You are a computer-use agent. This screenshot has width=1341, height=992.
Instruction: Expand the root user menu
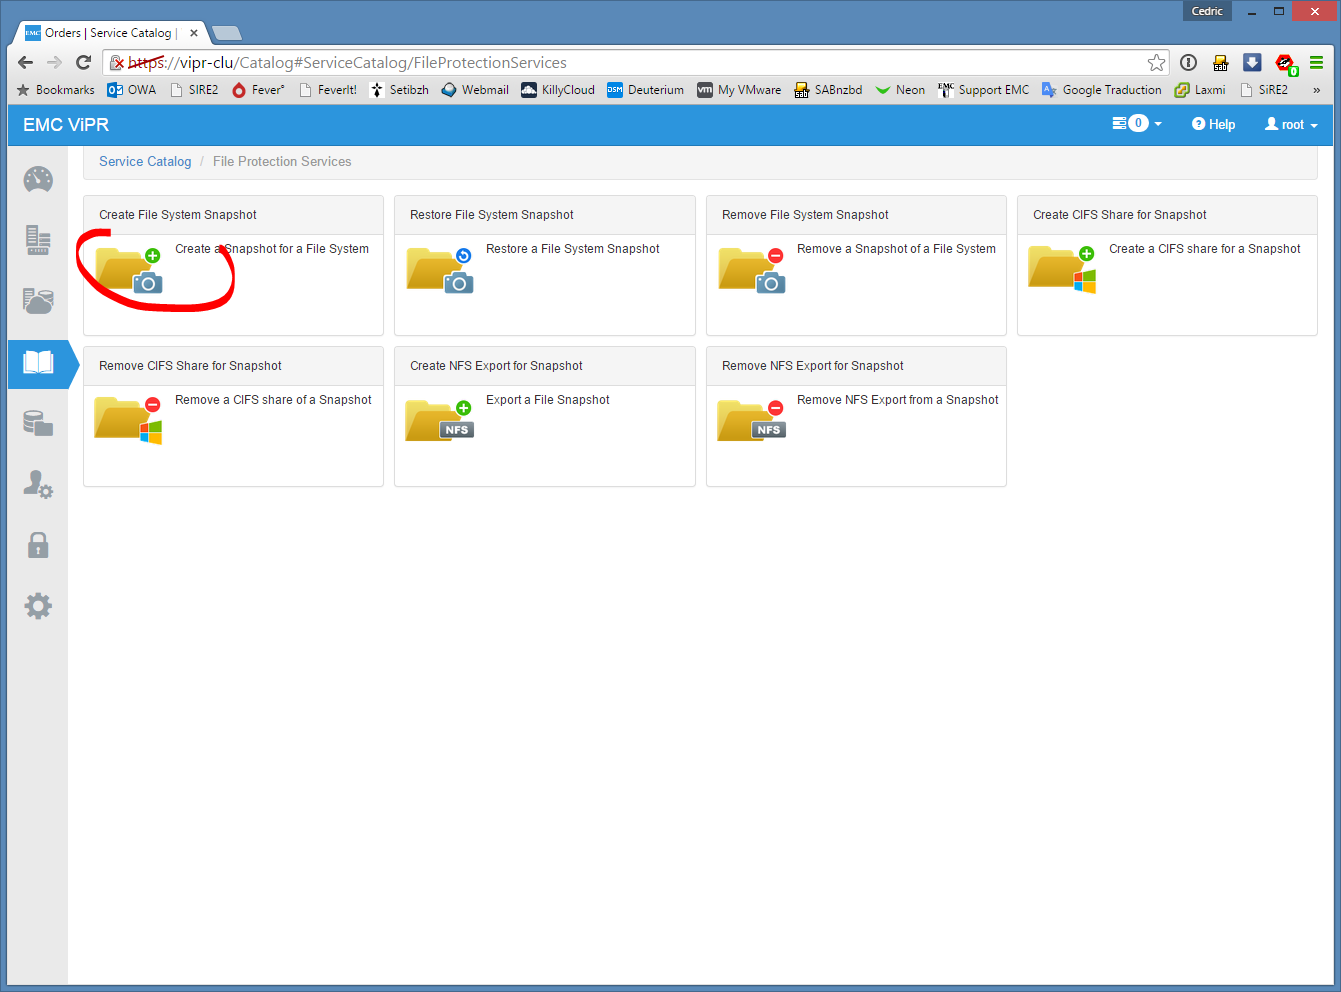(x=1291, y=124)
